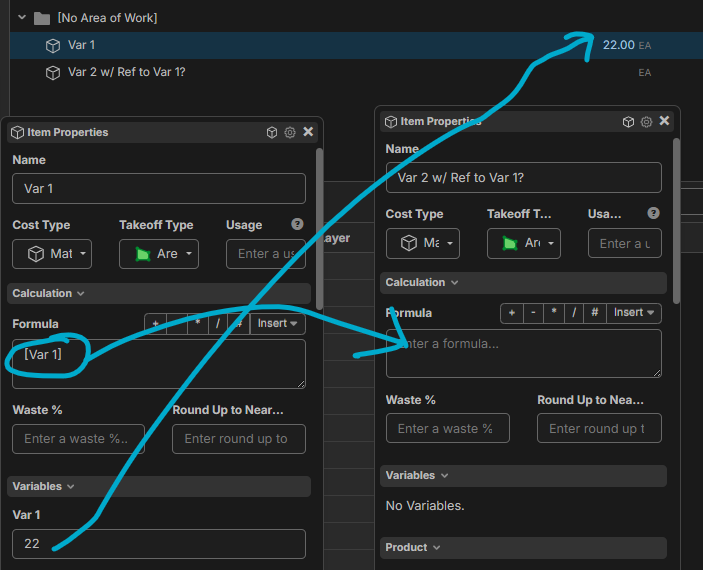Click the Var 2 formula input box
Screen dimensions: 703x570
(x=523, y=354)
